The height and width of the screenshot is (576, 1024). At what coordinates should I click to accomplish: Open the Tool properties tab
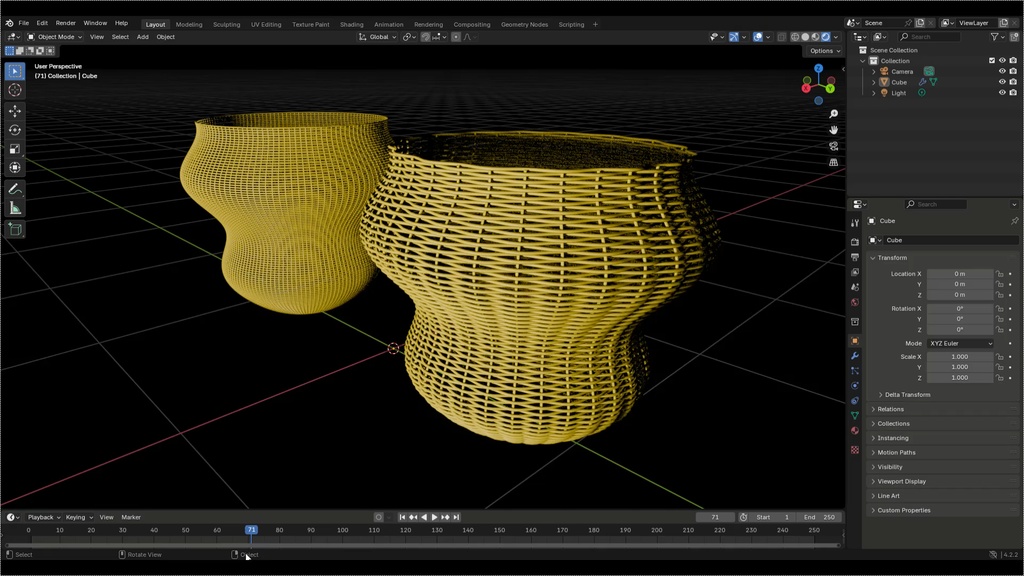coord(855,223)
